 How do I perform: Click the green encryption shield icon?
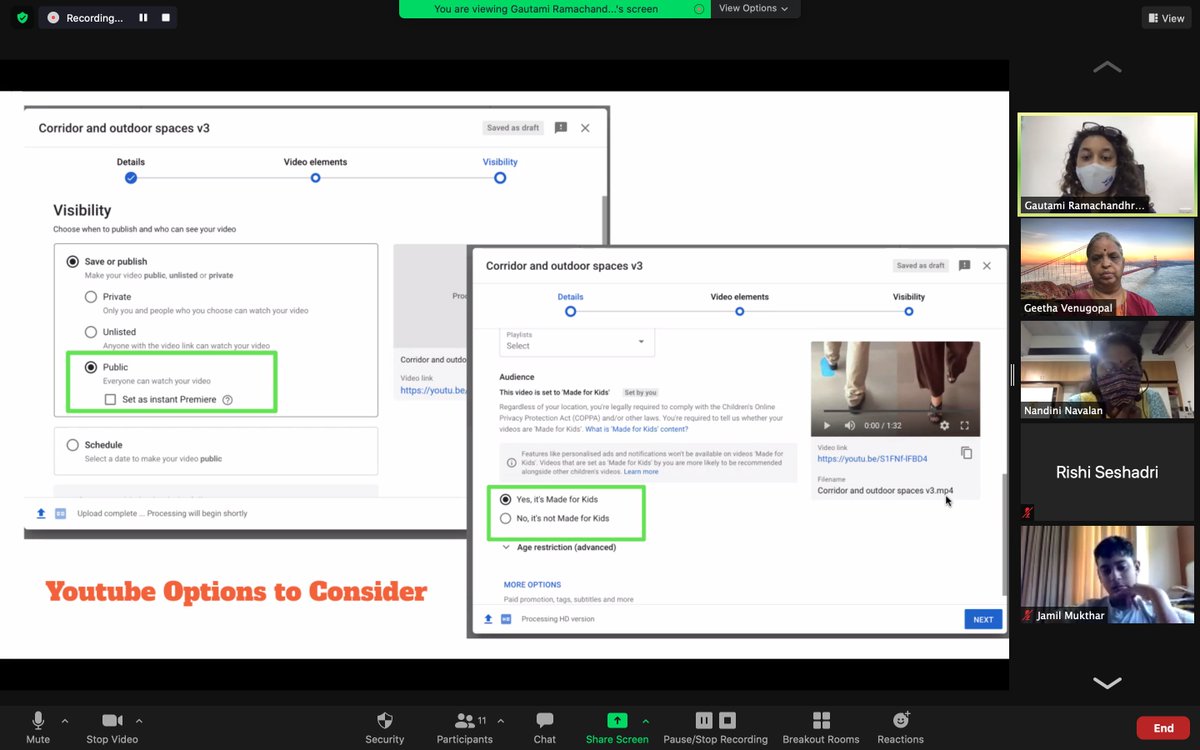22,17
